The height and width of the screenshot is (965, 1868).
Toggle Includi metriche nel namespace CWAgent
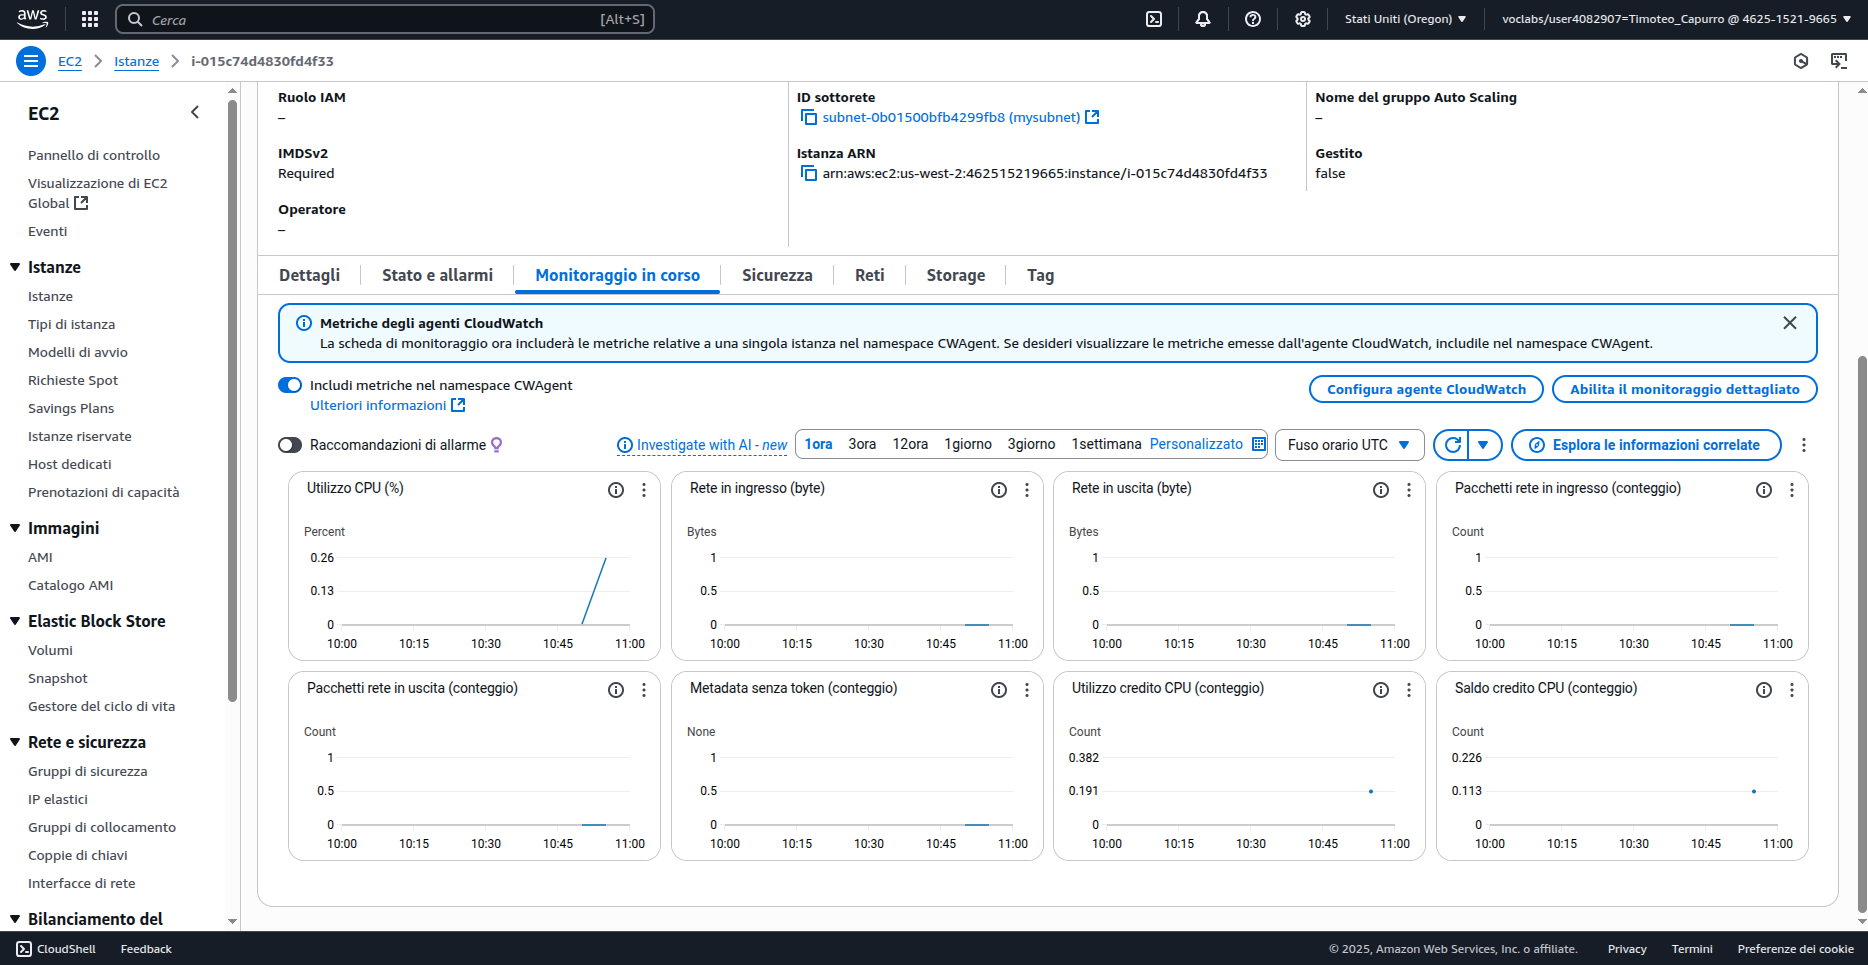point(290,385)
